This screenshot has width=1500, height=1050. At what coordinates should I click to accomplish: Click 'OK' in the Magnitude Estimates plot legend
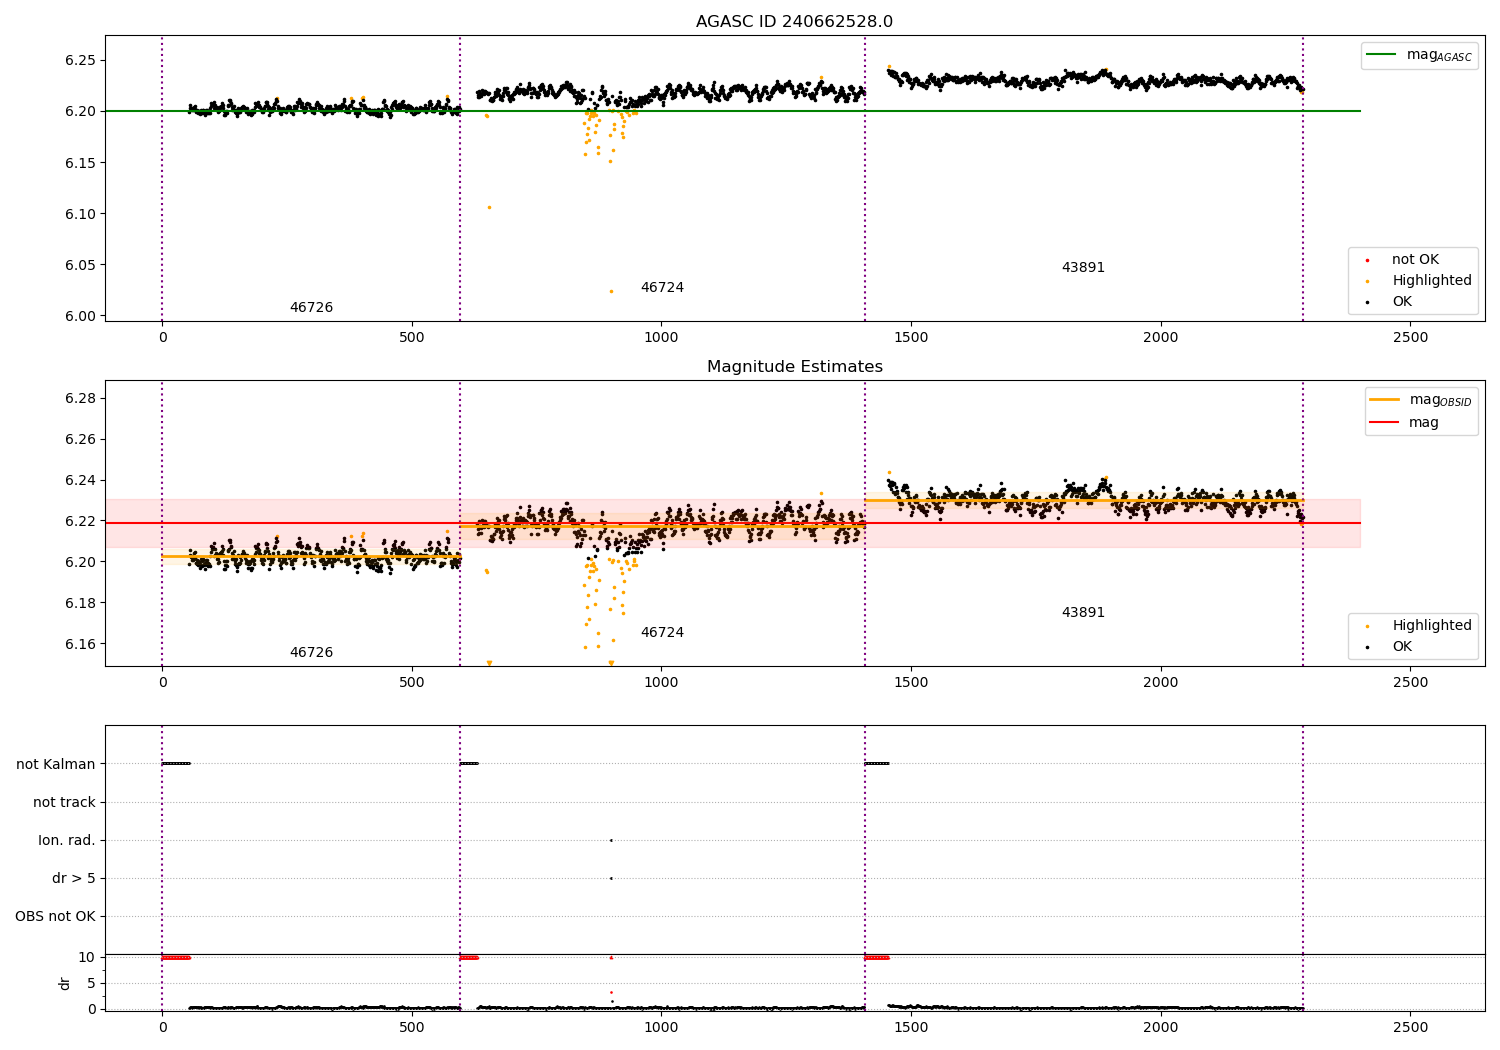tap(1402, 647)
